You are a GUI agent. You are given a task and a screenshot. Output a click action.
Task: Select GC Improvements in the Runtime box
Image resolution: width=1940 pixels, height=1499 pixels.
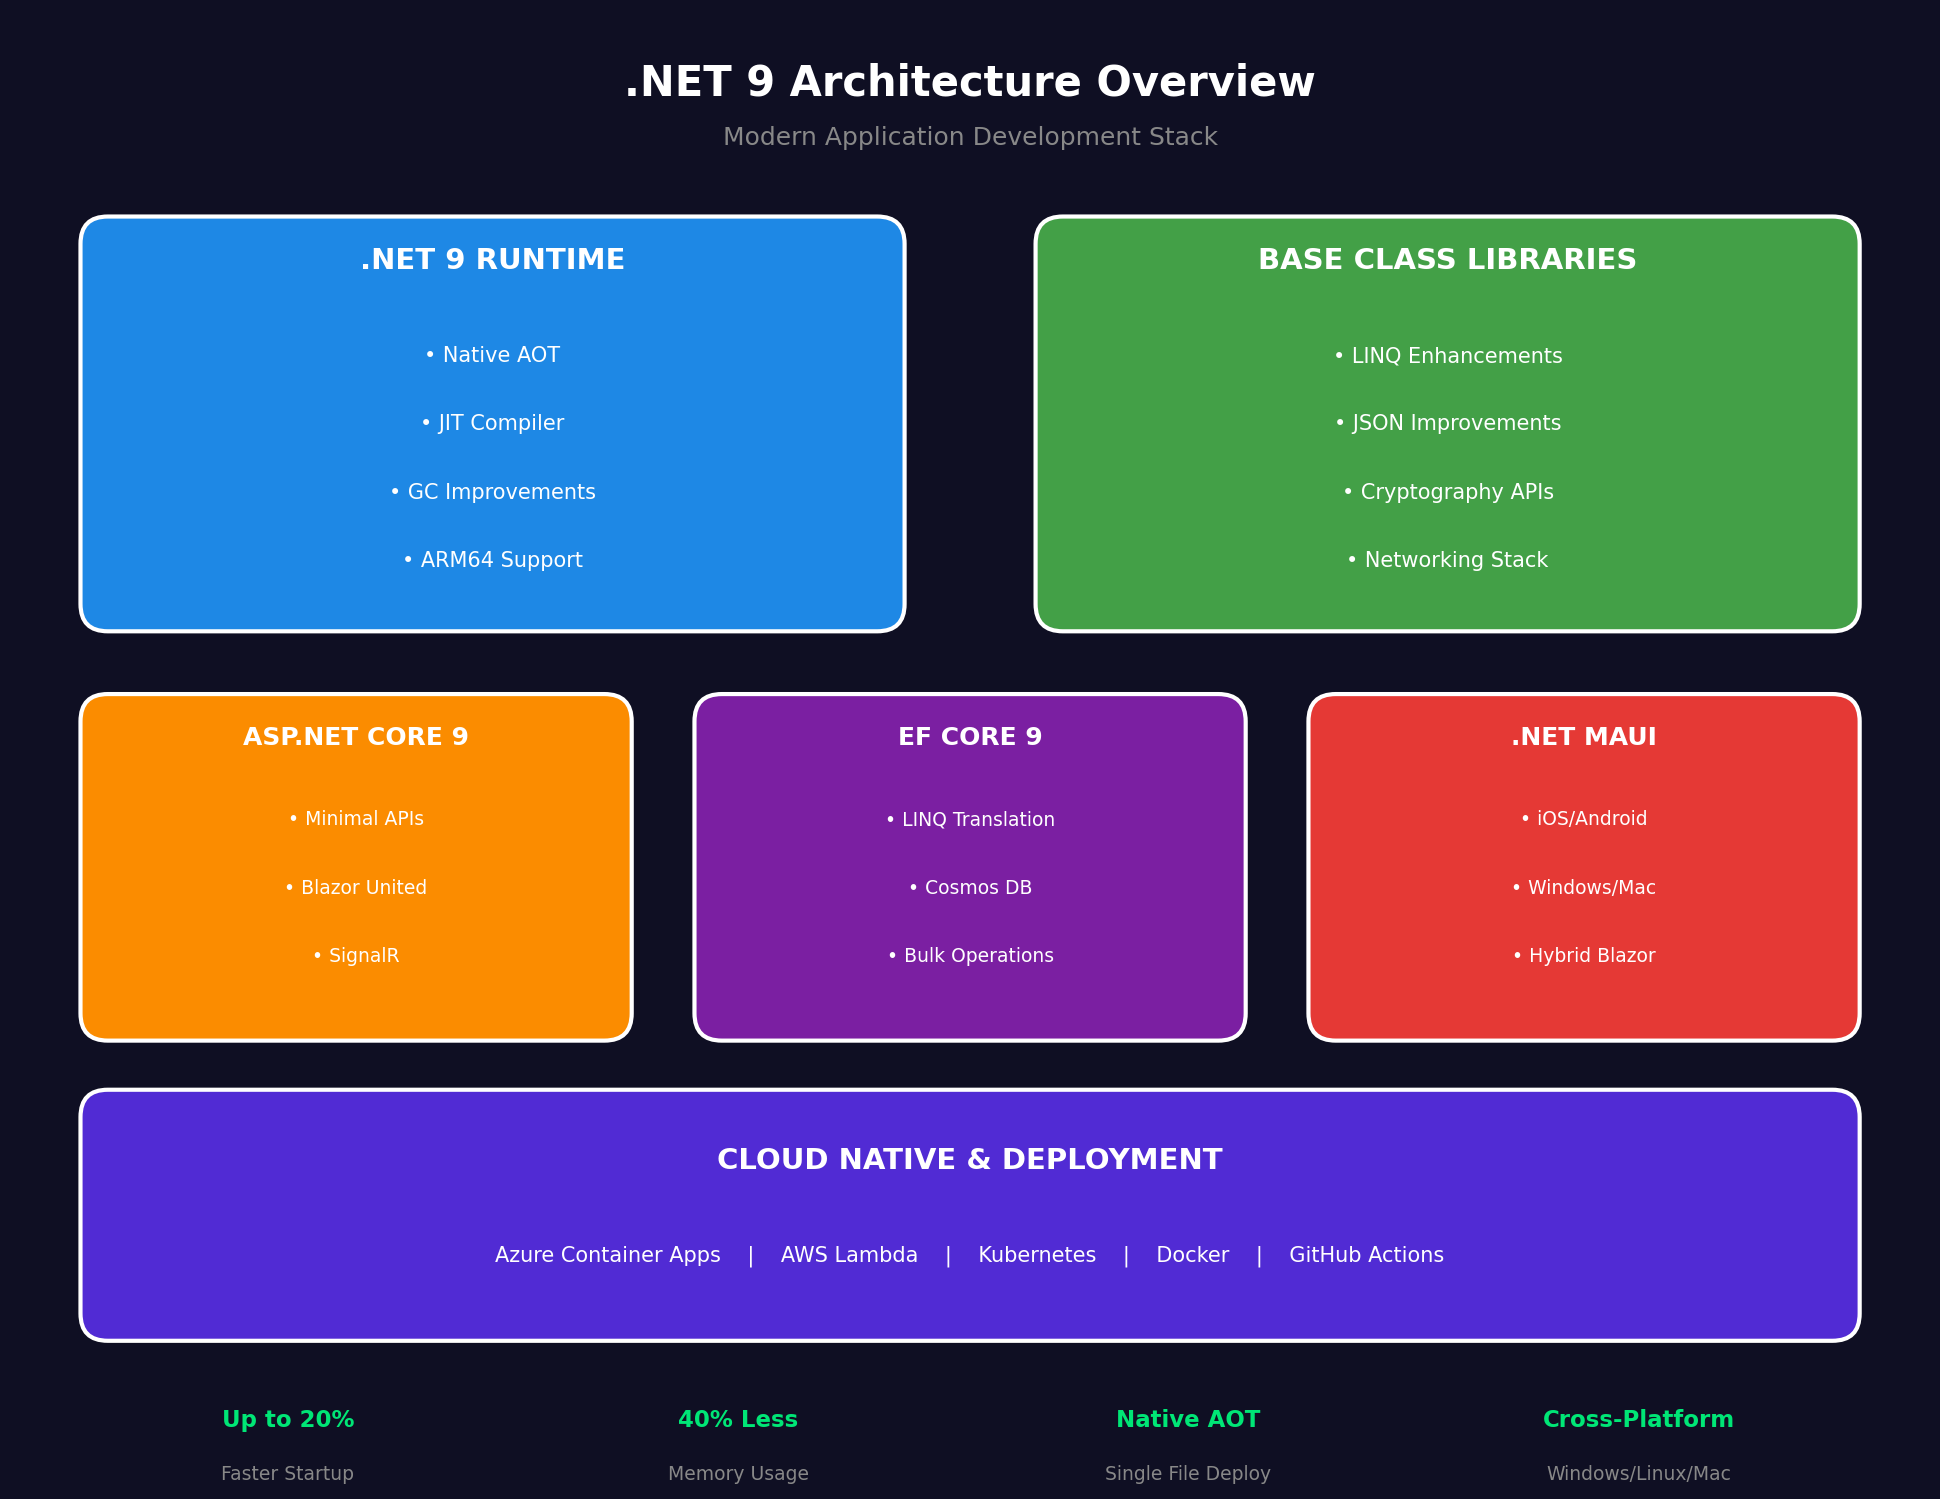[492, 492]
